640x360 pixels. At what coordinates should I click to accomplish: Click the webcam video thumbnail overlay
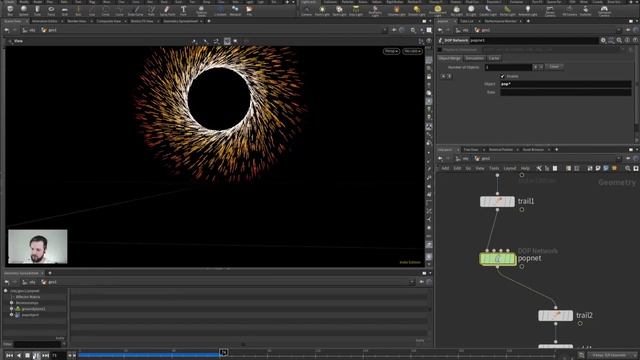click(38, 247)
